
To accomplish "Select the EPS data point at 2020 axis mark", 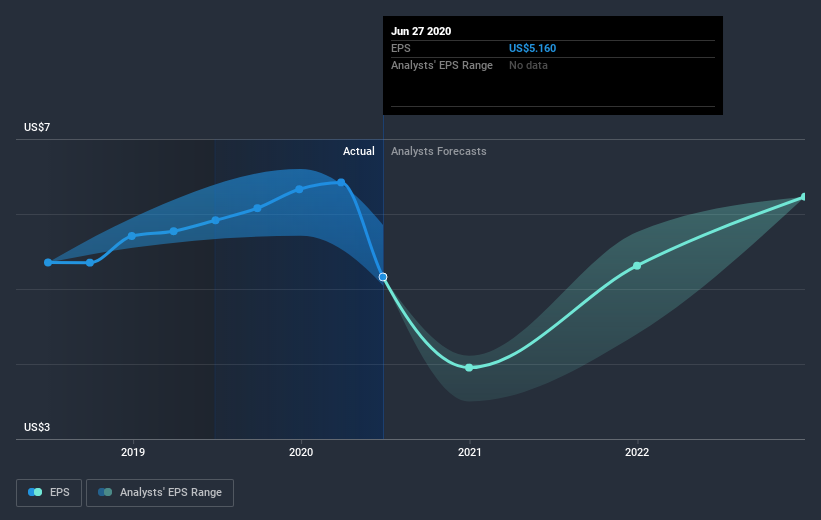I will point(299,189).
